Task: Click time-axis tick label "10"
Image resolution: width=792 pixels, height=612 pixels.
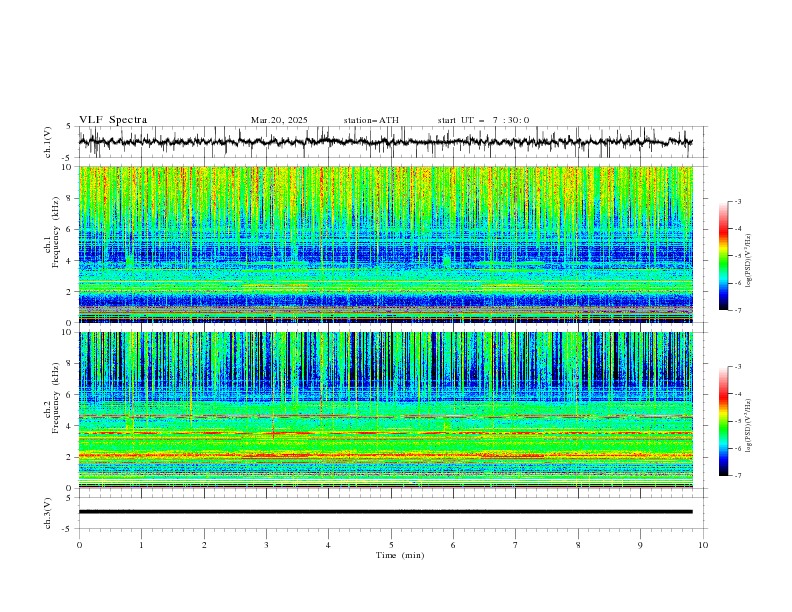Action: pyautogui.click(x=703, y=545)
